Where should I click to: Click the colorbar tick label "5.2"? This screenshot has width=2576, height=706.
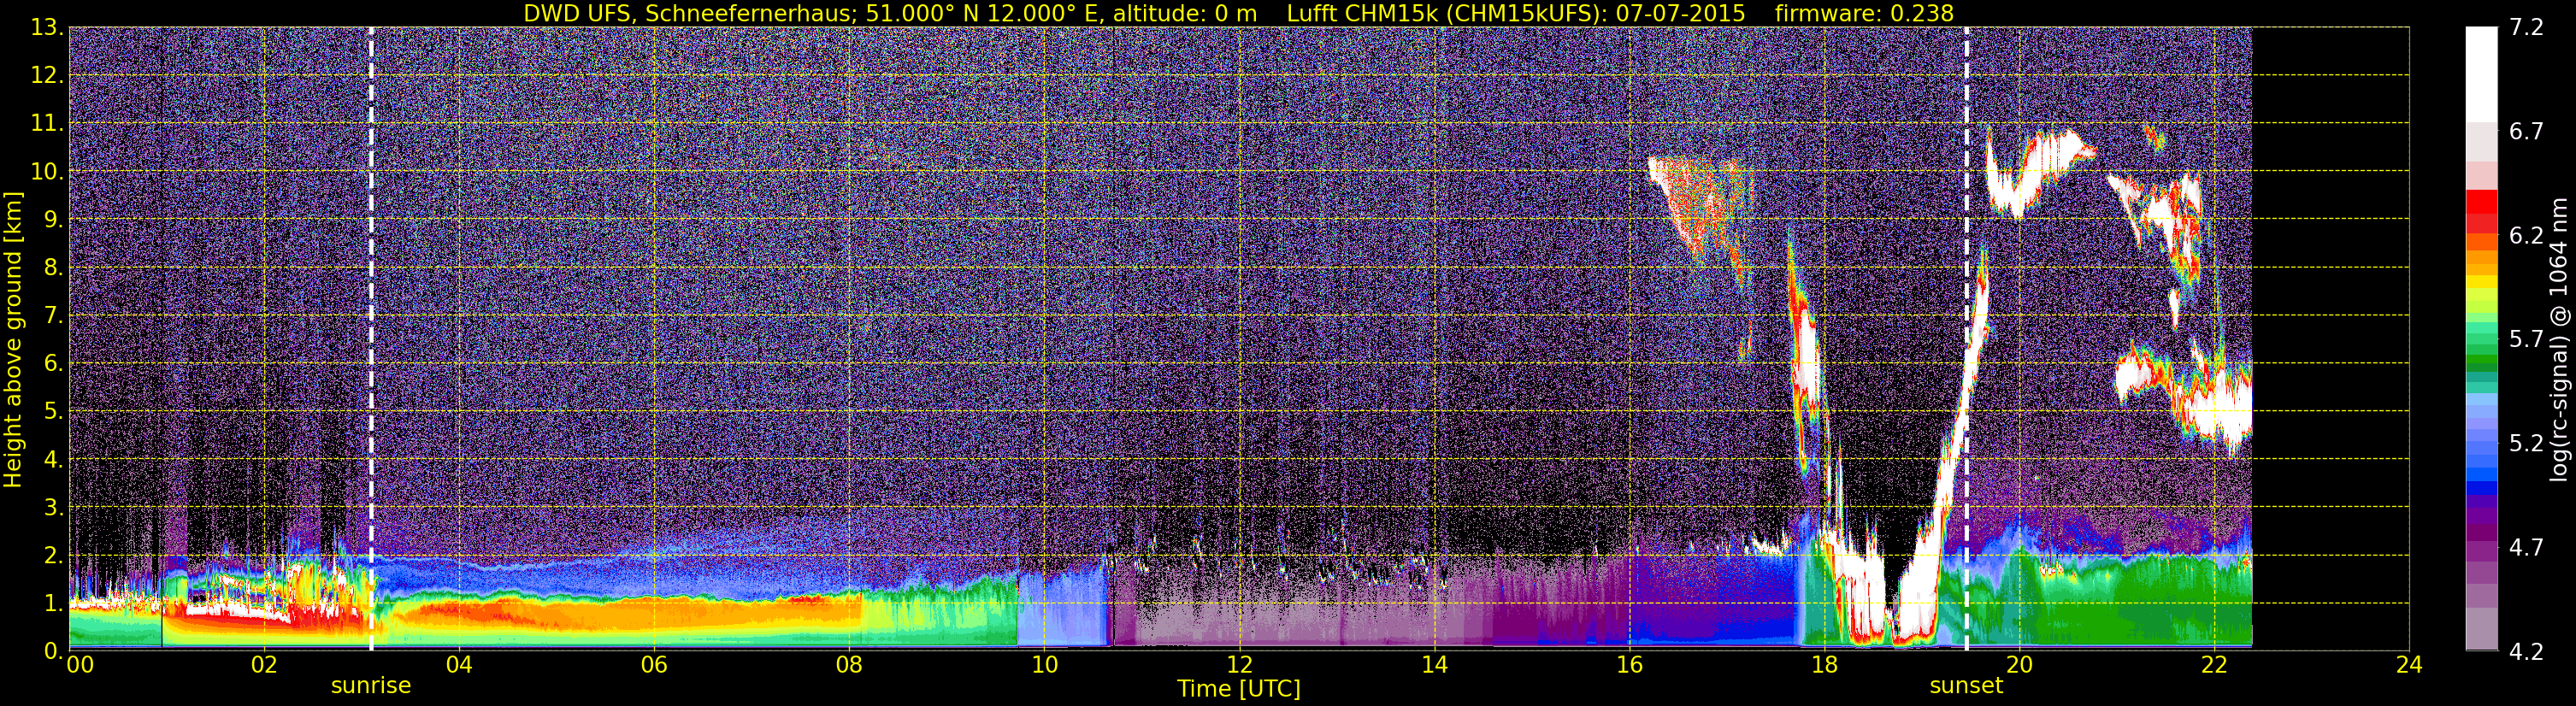point(2526,444)
